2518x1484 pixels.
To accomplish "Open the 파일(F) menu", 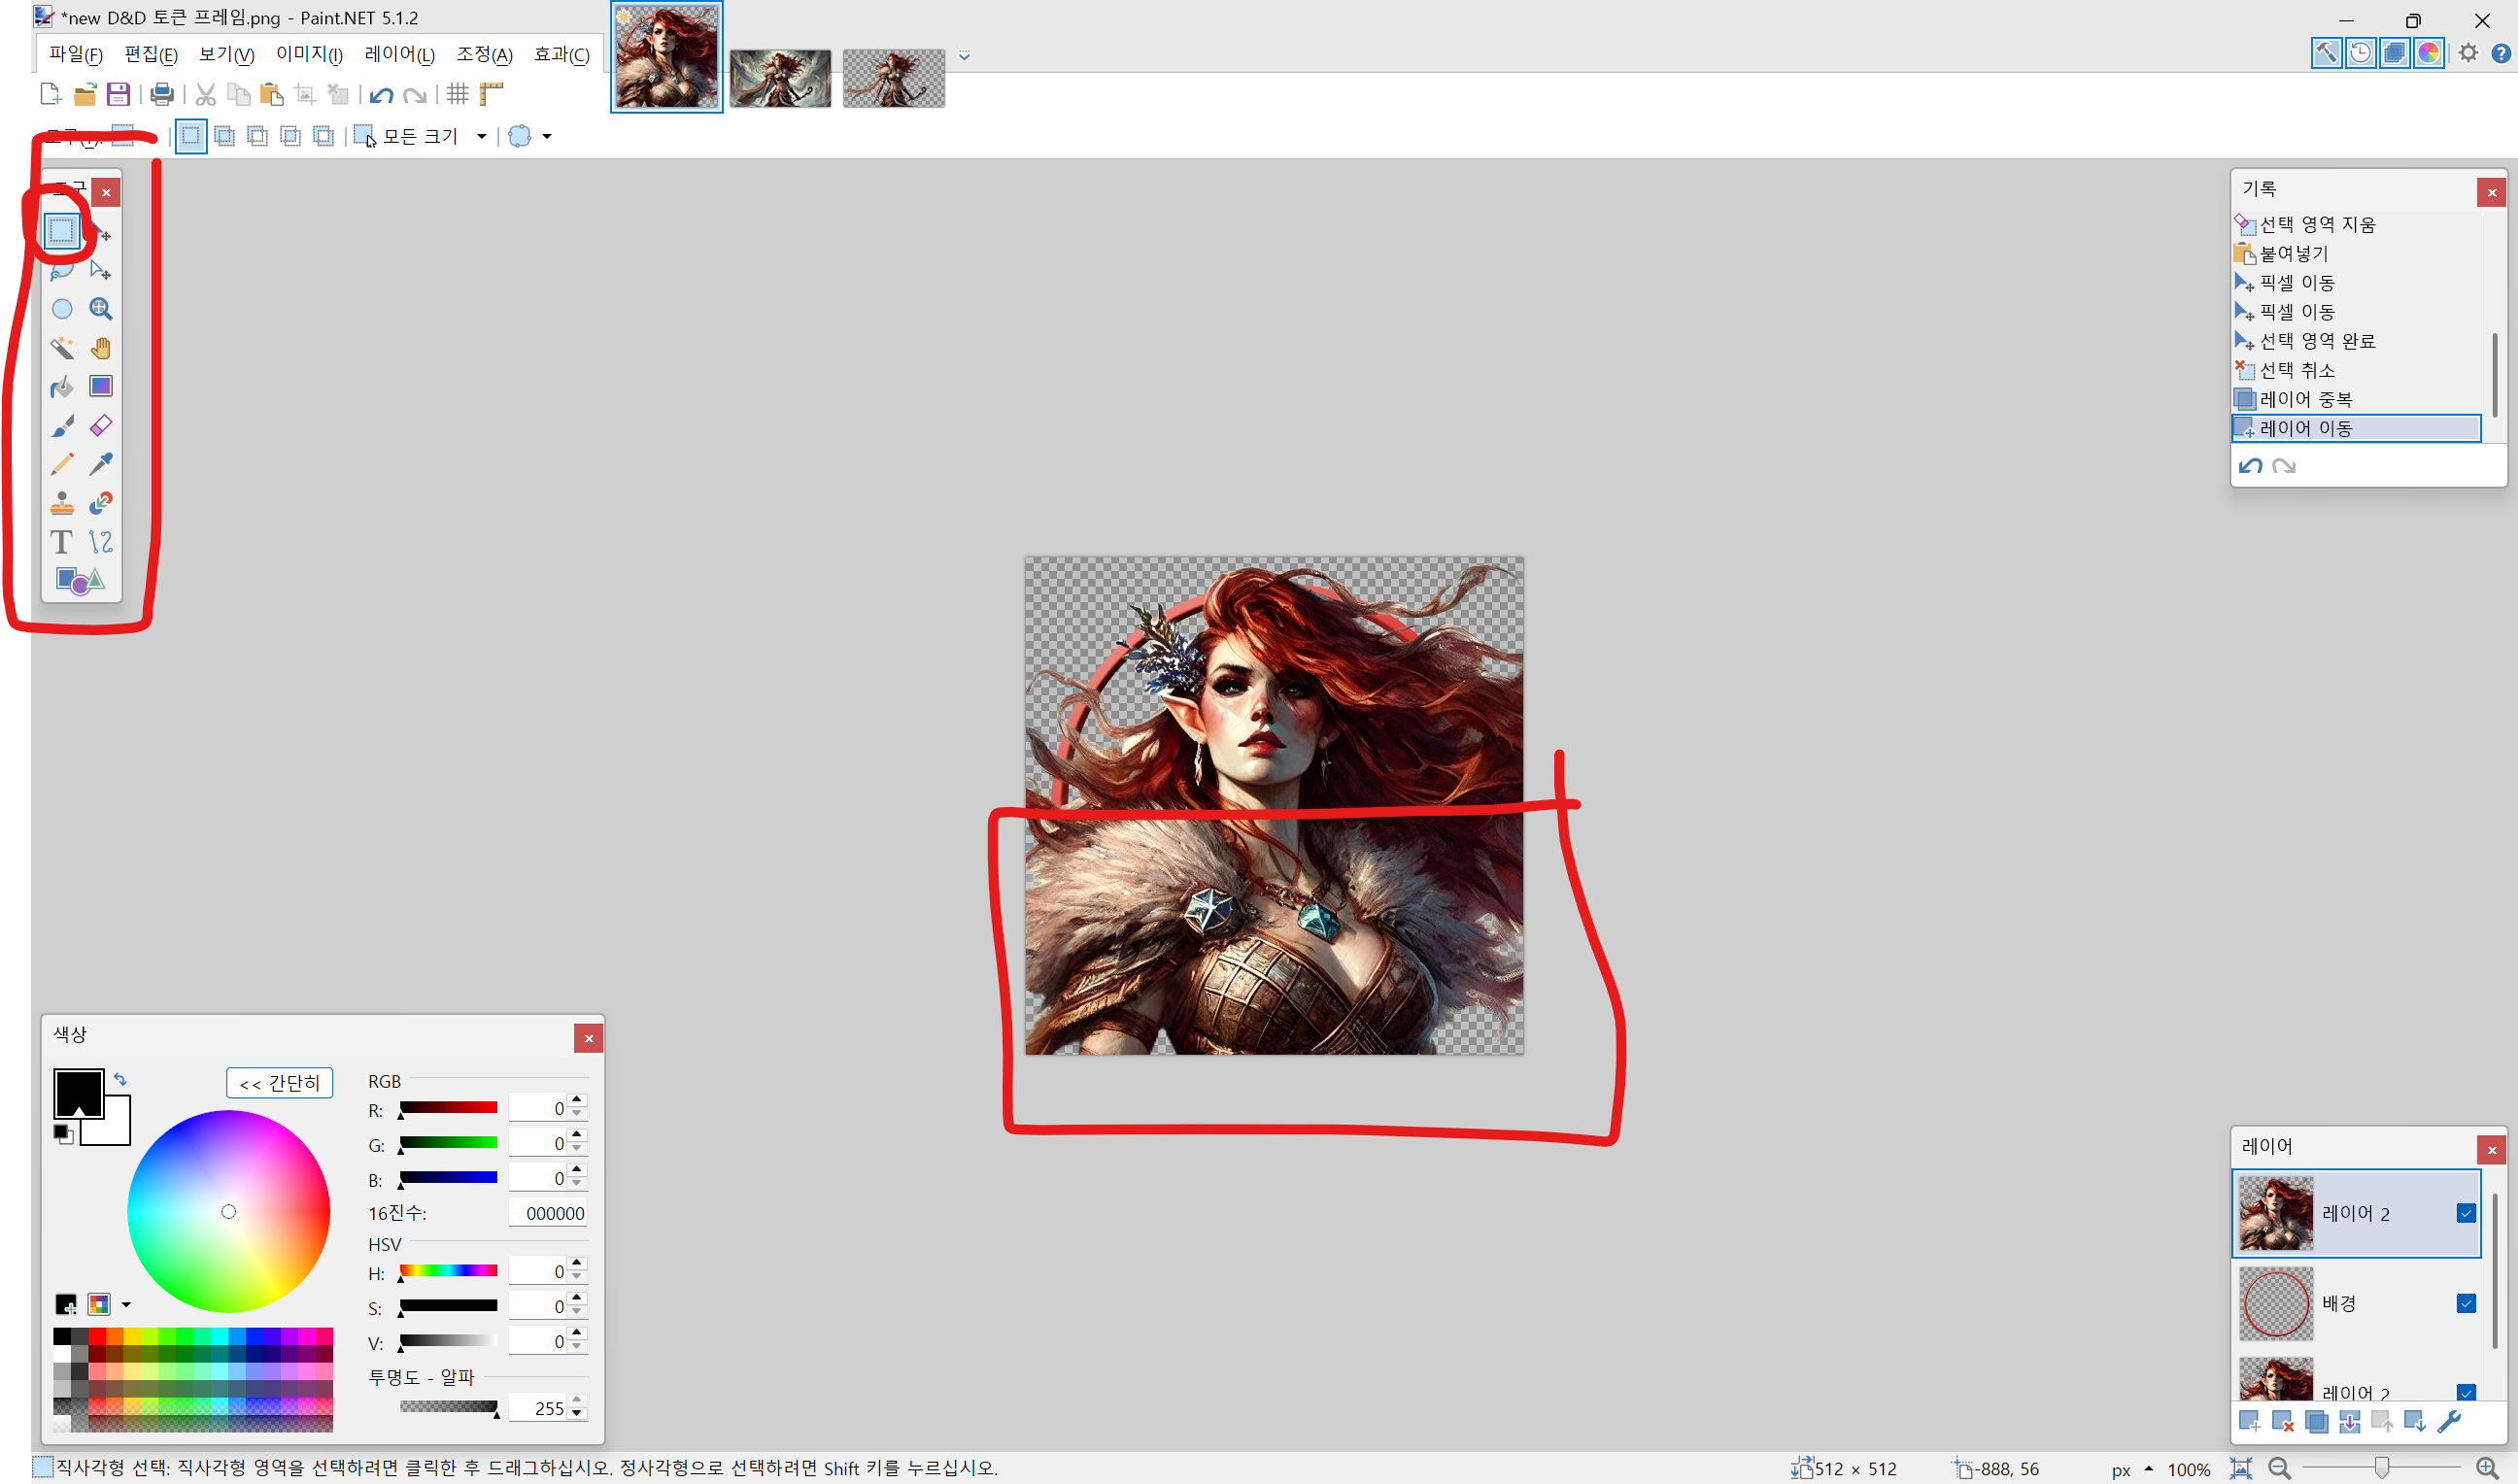I will 76,54.
